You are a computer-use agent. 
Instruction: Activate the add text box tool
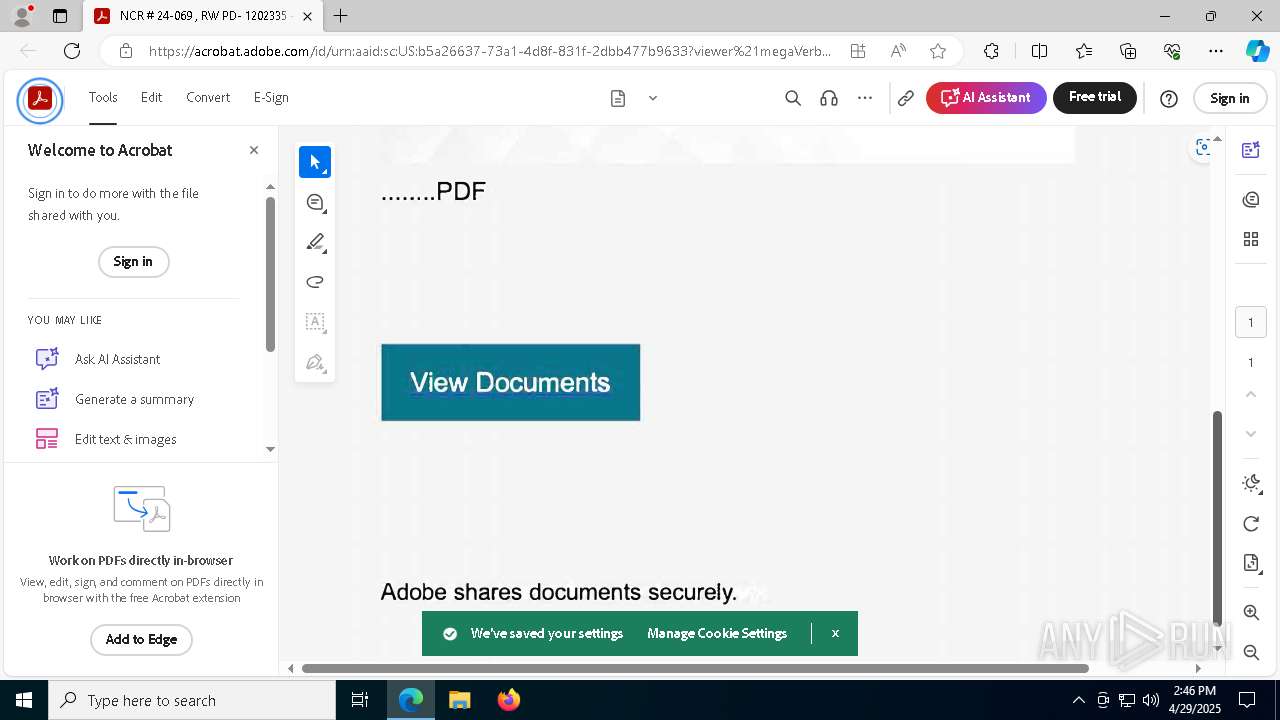tap(315, 322)
